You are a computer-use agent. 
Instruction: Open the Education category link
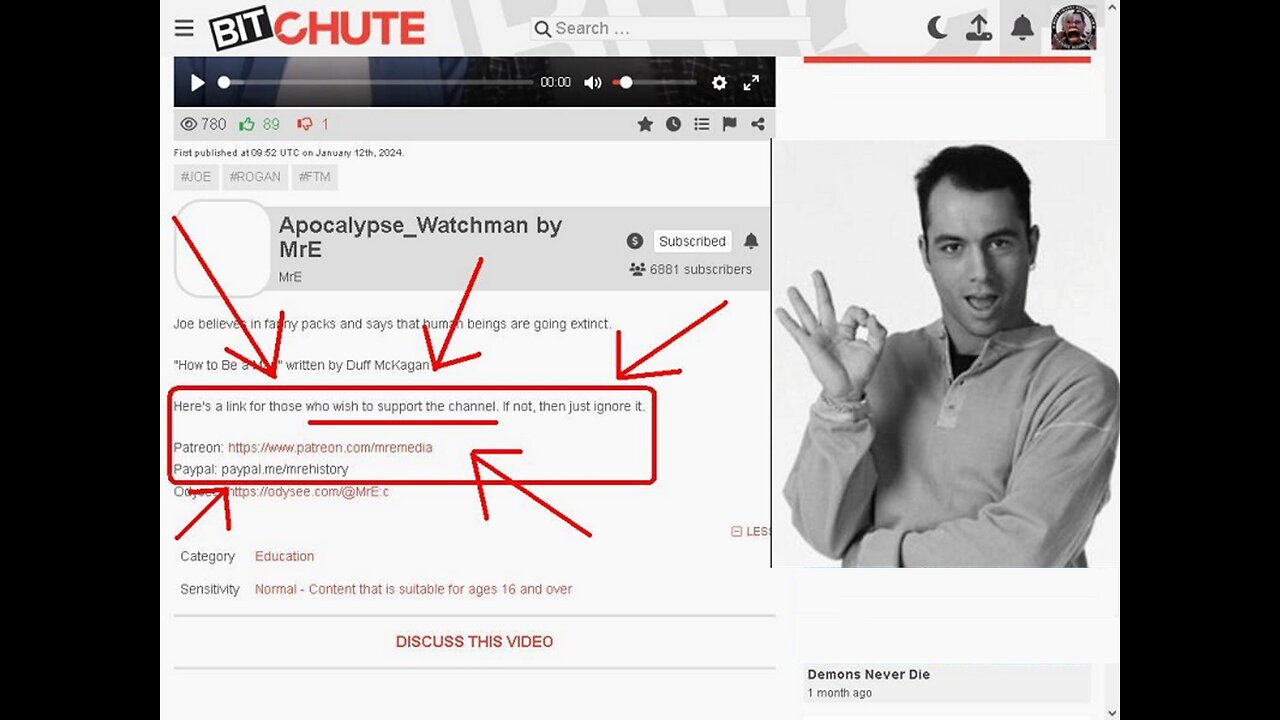click(284, 556)
